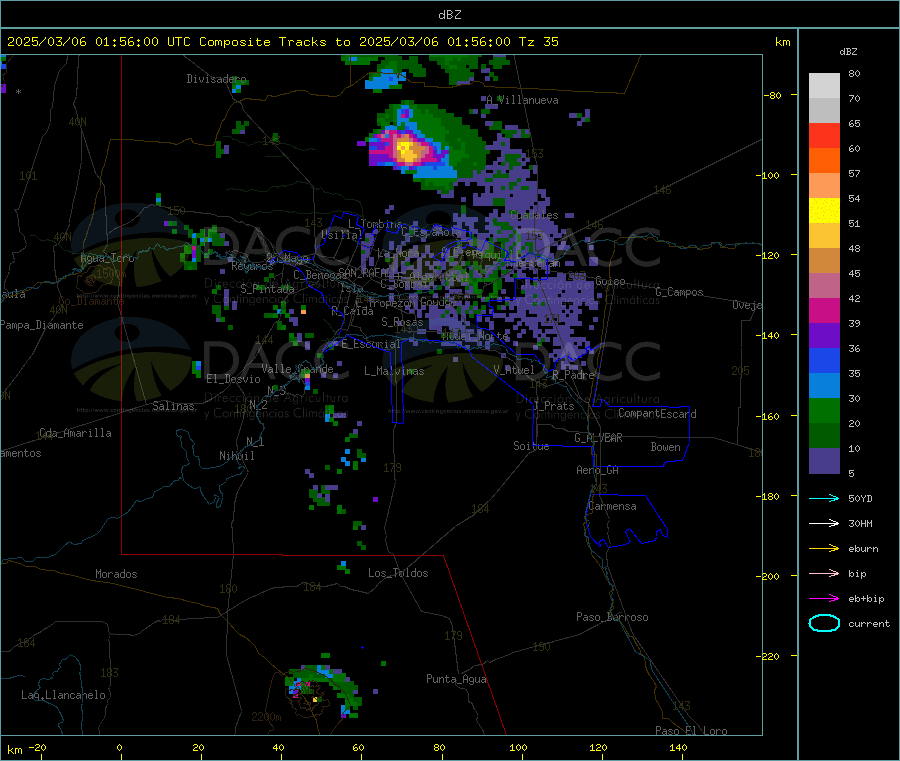Click the V_Atuel location label

[x=513, y=370]
